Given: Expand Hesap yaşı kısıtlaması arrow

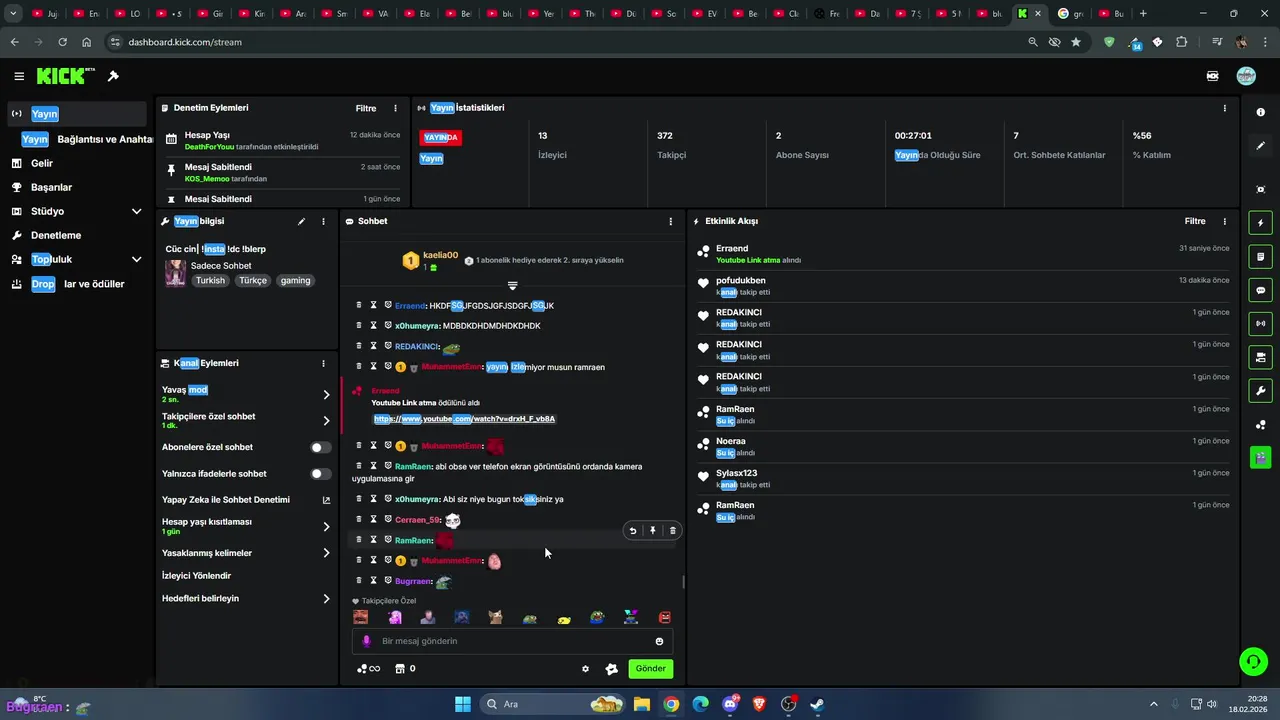Looking at the screenshot, I should [x=326, y=527].
